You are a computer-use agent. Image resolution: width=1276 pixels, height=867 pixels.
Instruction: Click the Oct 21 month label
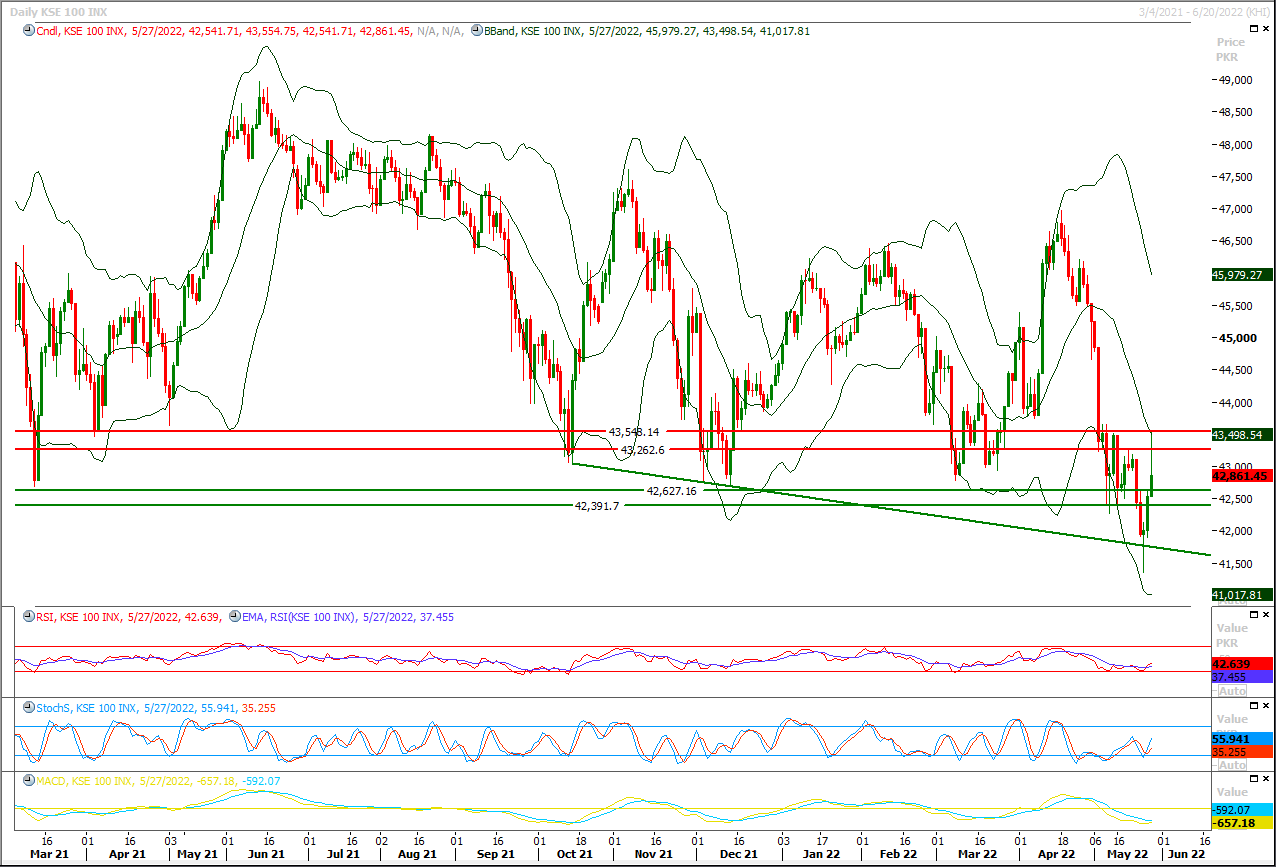click(x=574, y=855)
